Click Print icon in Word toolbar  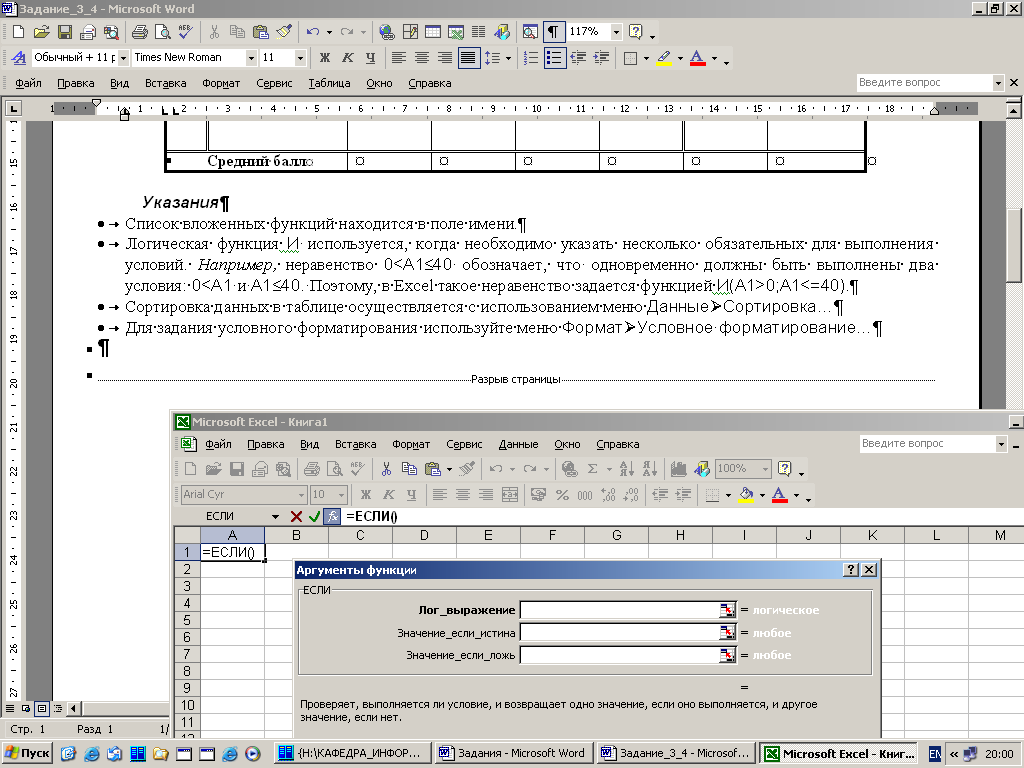pyautogui.click(x=139, y=31)
